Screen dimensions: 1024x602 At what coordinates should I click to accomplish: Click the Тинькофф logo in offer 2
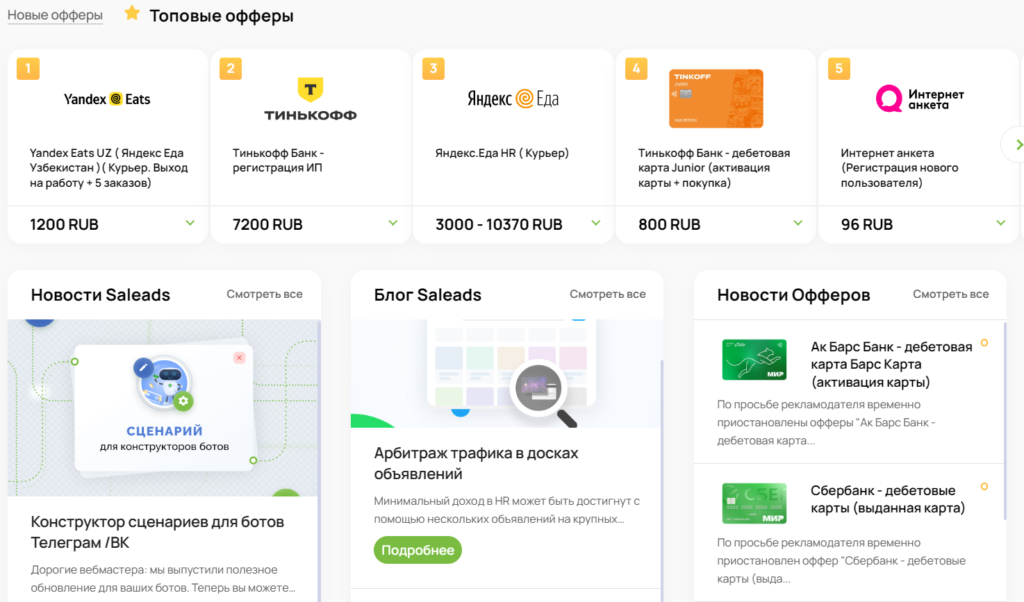(310, 99)
